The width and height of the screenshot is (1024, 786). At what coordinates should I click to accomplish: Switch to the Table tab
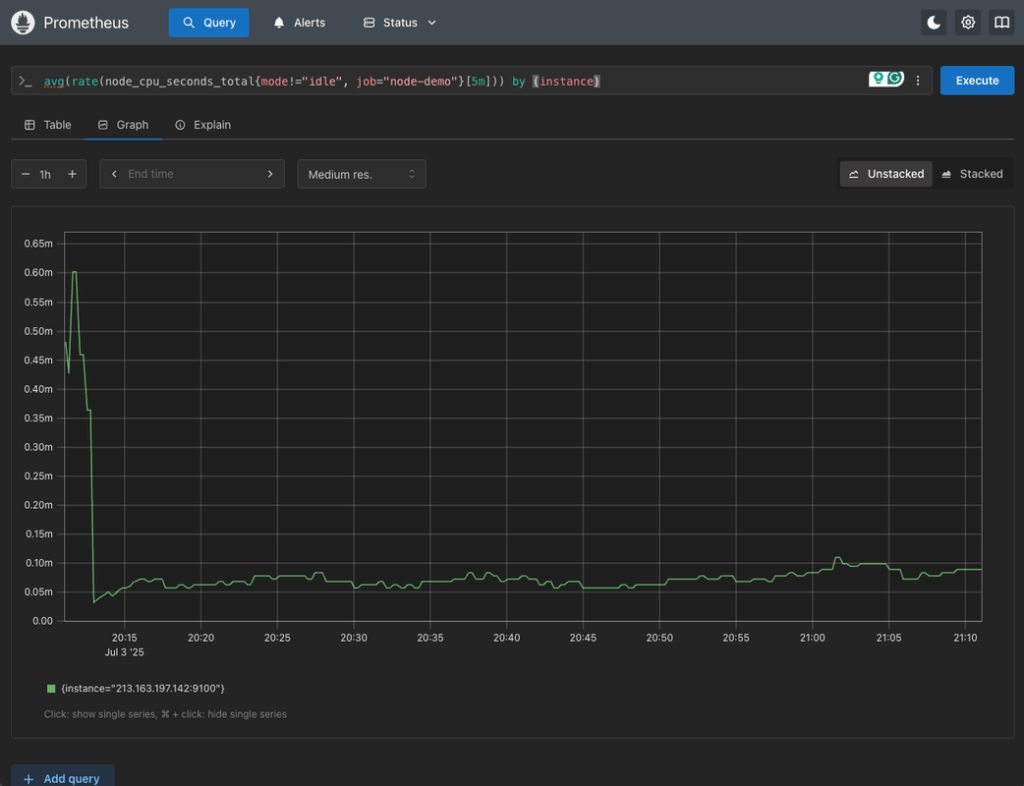click(46, 125)
